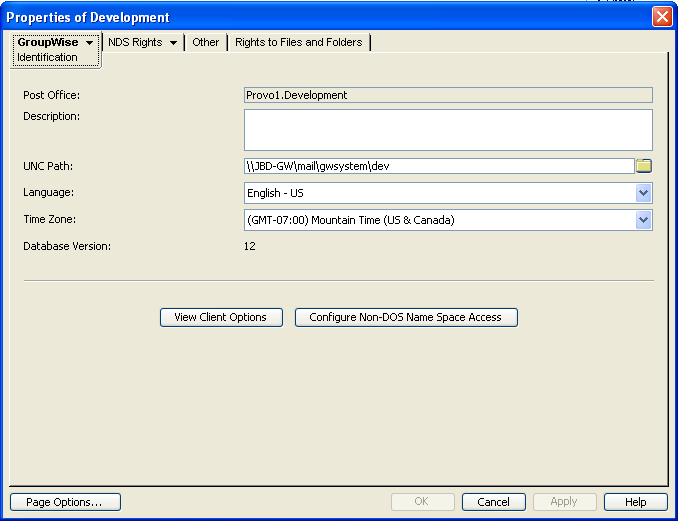The height and width of the screenshot is (521, 678).
Task: Open the GroupWise tab dropdown arrow
Action: point(90,43)
